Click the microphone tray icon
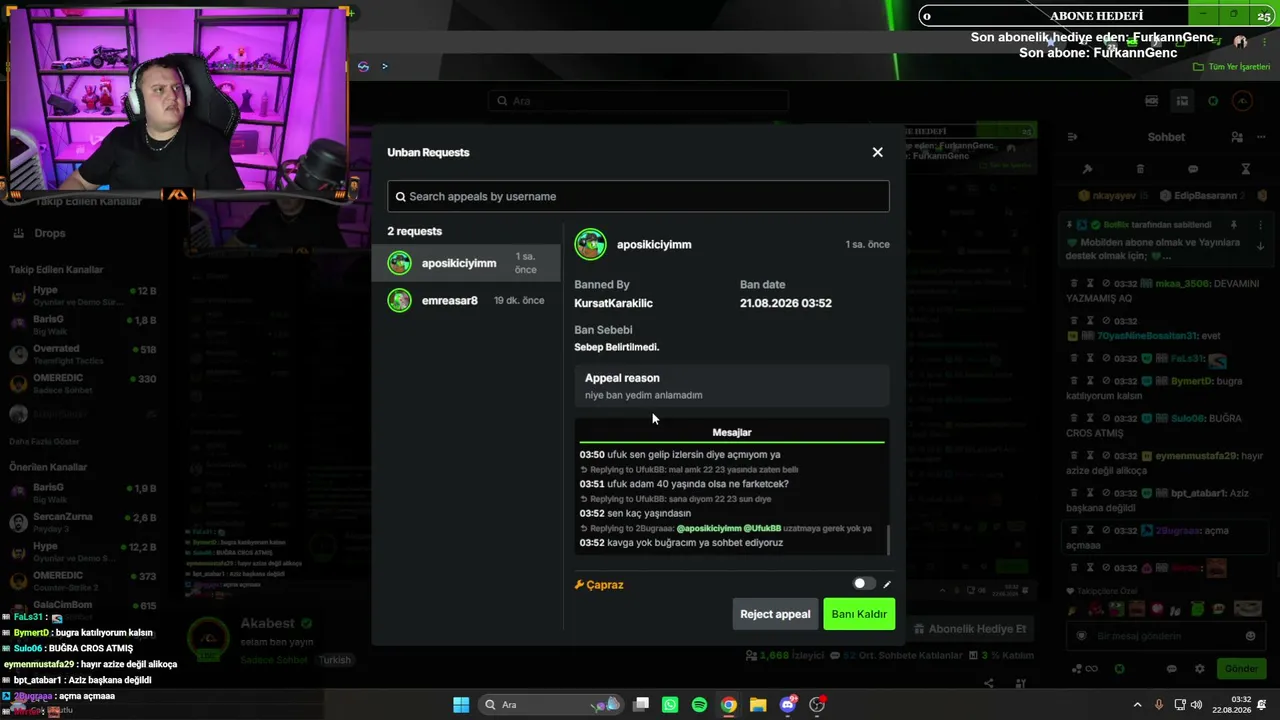1280x720 pixels. click(x=1159, y=705)
